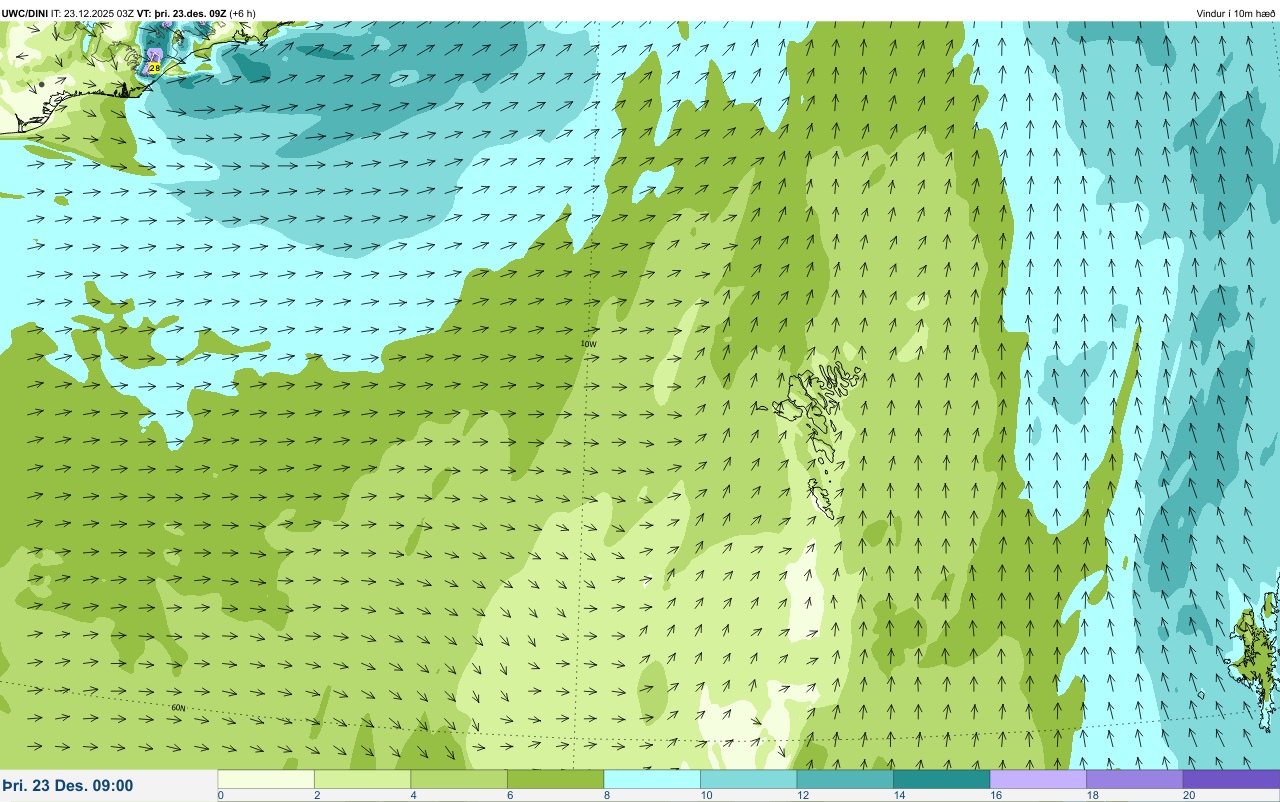This screenshot has height=802, width=1280.
Task: Click the legend tick value 8
Action: coord(605,795)
